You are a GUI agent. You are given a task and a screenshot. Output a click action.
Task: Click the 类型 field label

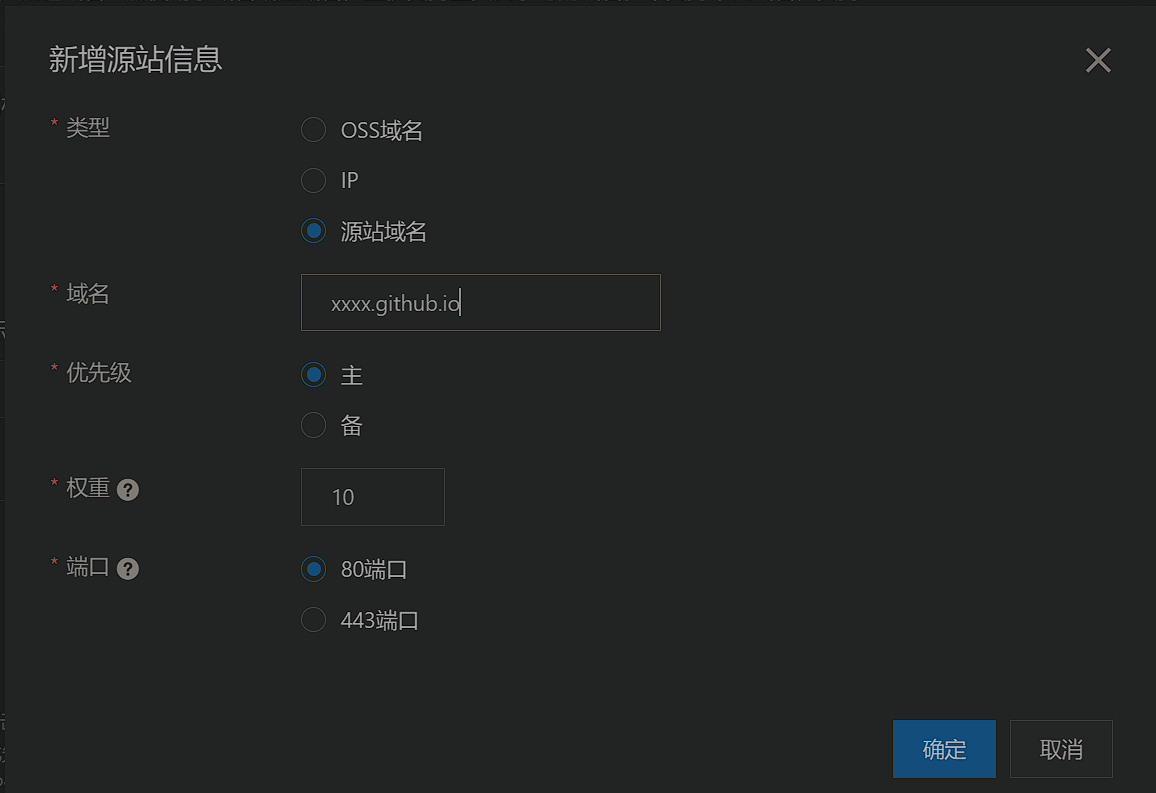click(x=88, y=127)
